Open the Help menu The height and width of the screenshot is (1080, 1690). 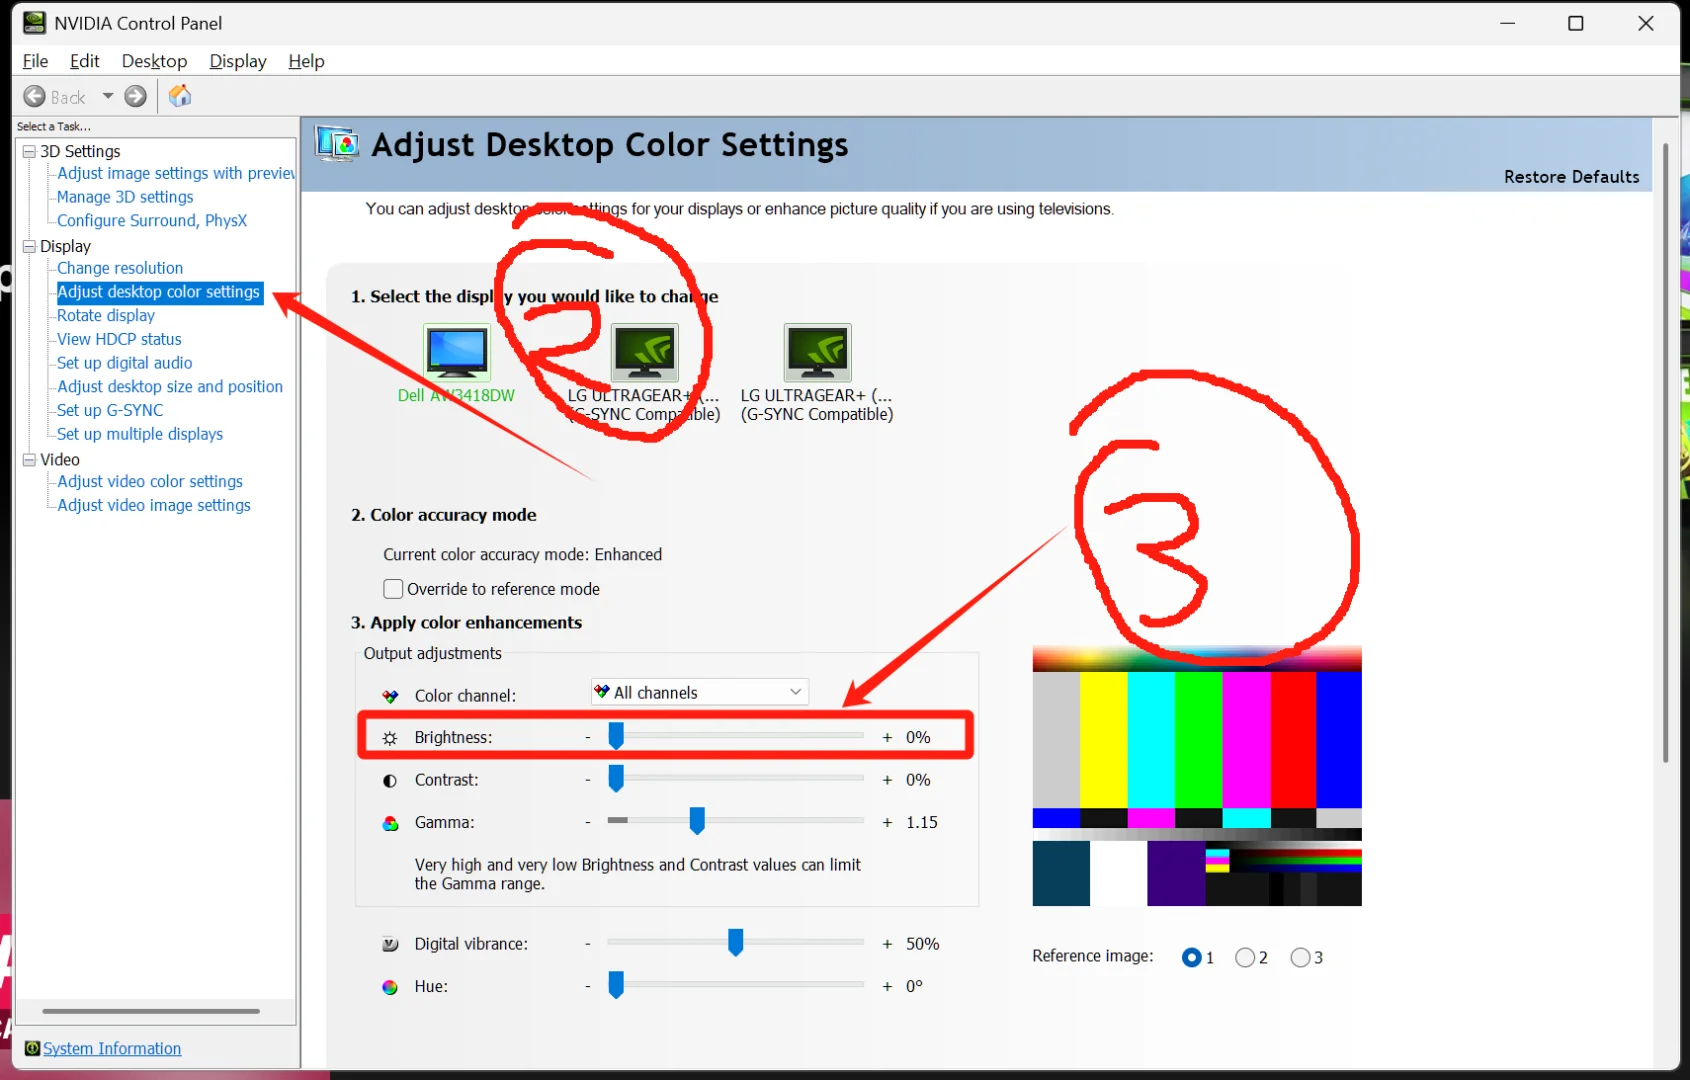(x=306, y=61)
